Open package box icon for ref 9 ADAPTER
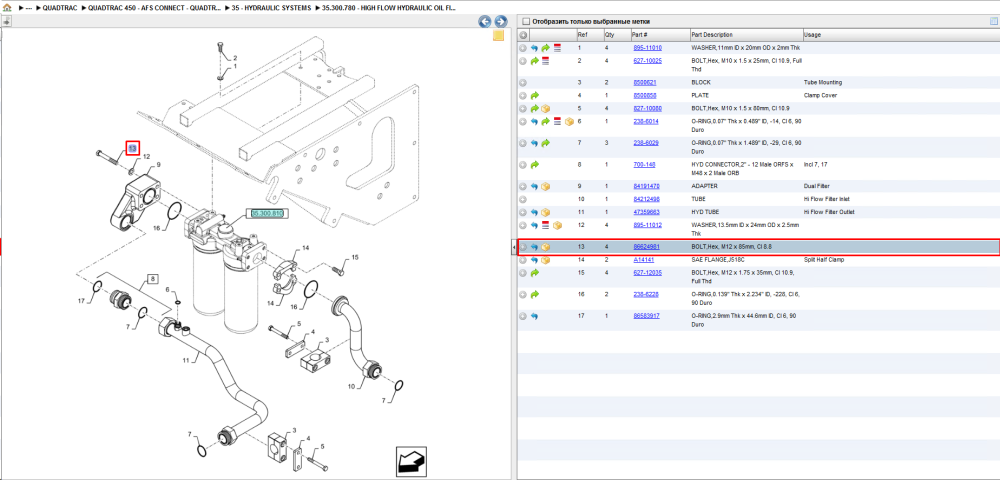Viewport: 1000px width, 480px height. [x=546, y=187]
